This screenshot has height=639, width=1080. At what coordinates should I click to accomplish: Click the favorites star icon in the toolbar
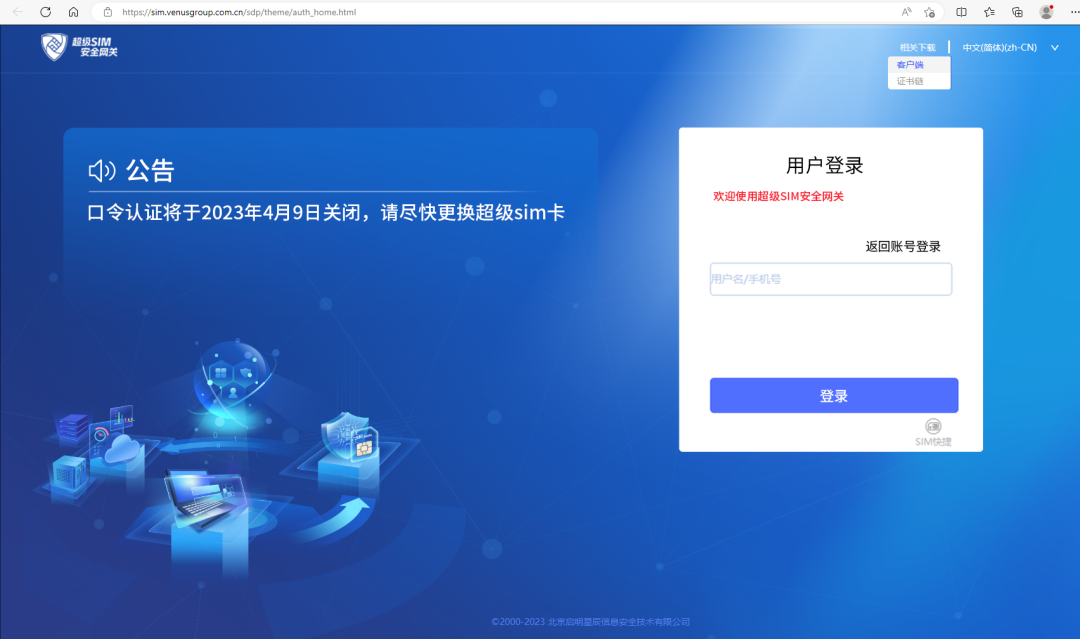click(988, 12)
